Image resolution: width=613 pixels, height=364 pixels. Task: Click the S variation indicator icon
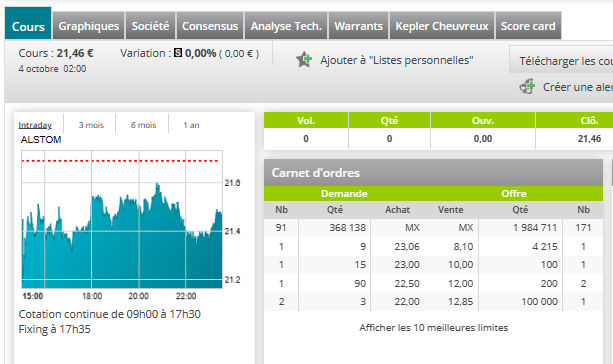pyautogui.click(x=178, y=52)
